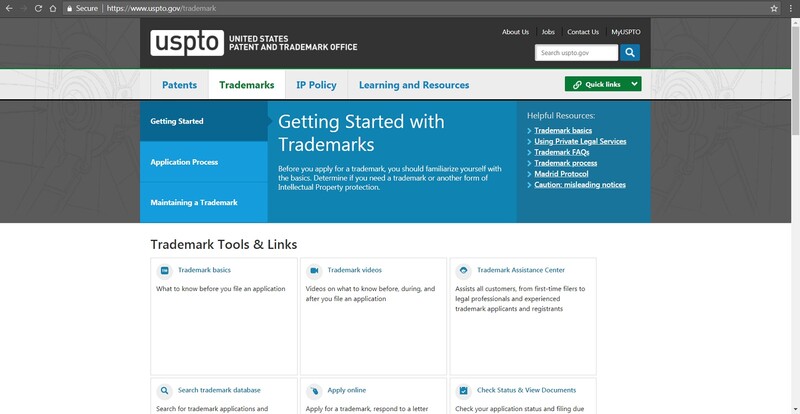Open the Madrid Protocol link
Viewport: 800px width, 414px height.
pyautogui.click(x=561, y=174)
